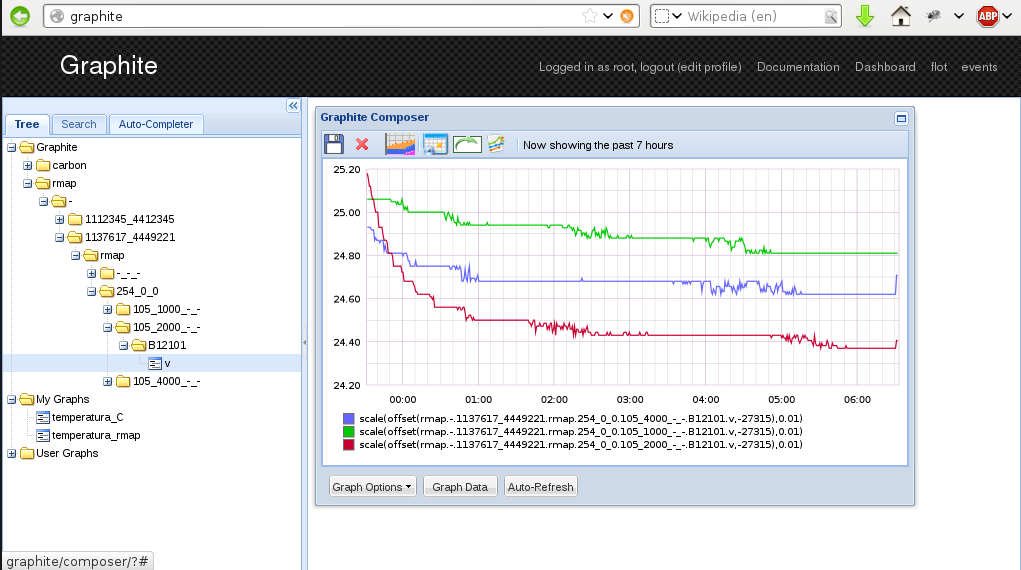The height and width of the screenshot is (570, 1021).
Task: Switch to the Tree tab
Action: click(x=27, y=124)
